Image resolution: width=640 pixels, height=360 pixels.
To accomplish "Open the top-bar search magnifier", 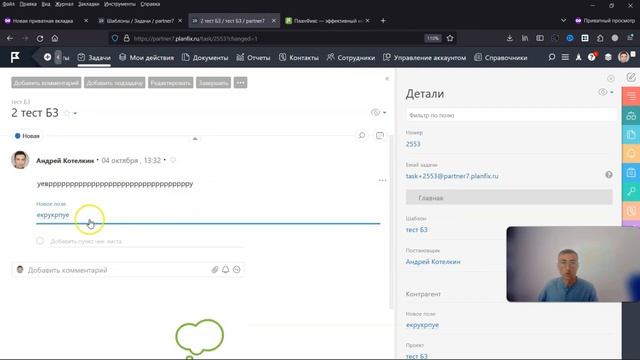I will click(551, 57).
